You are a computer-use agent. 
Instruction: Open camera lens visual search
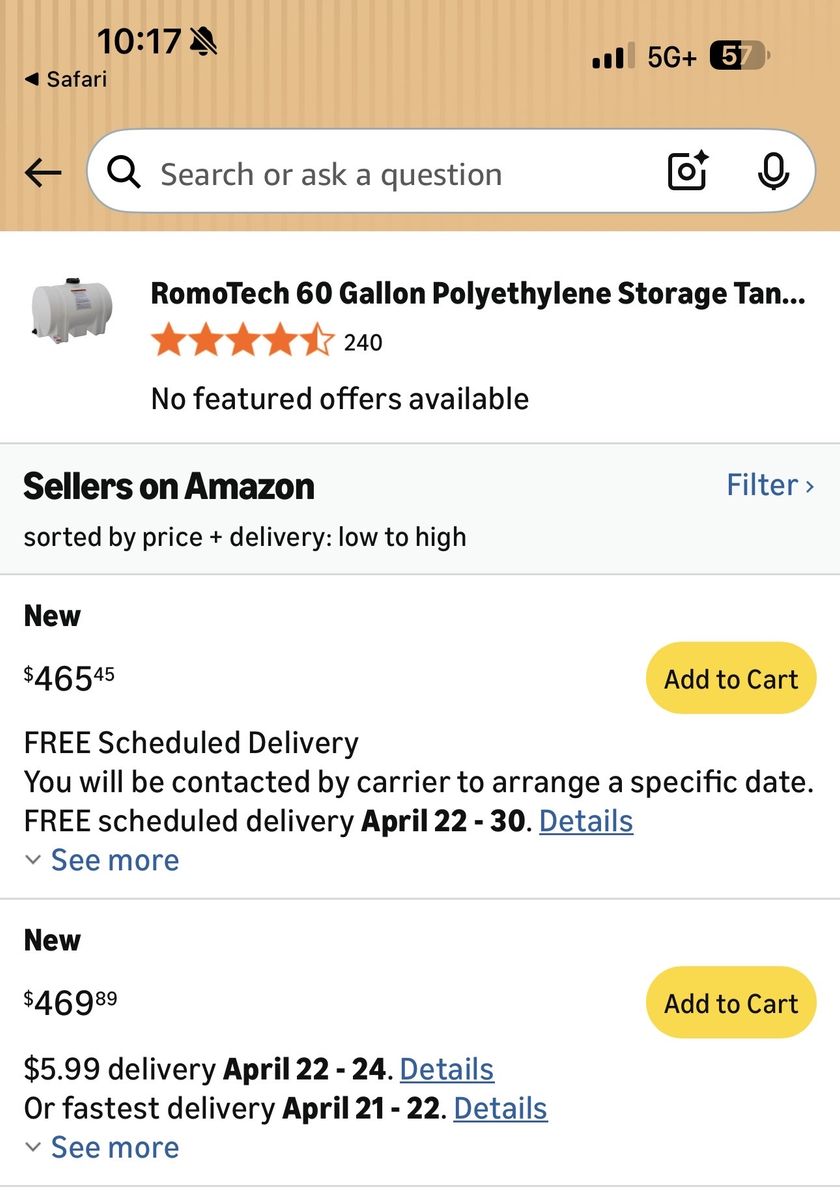click(x=688, y=171)
